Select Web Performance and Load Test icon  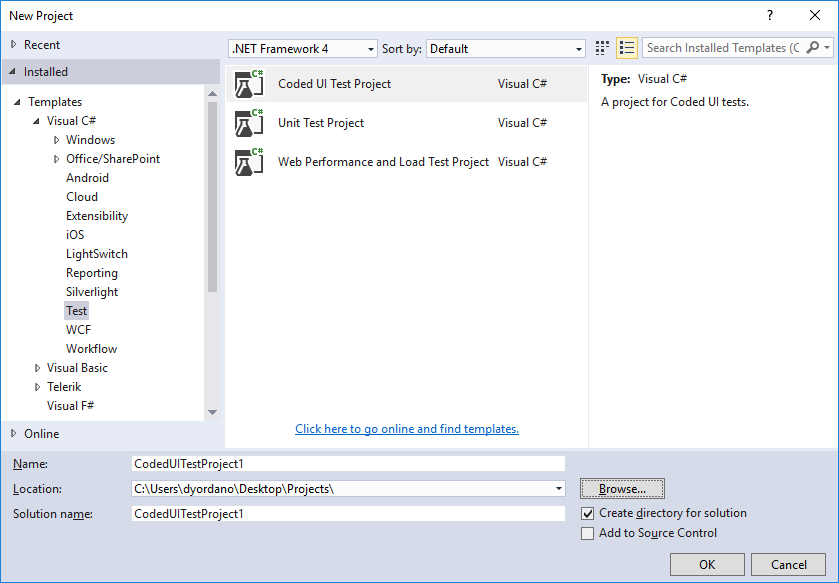click(x=249, y=162)
